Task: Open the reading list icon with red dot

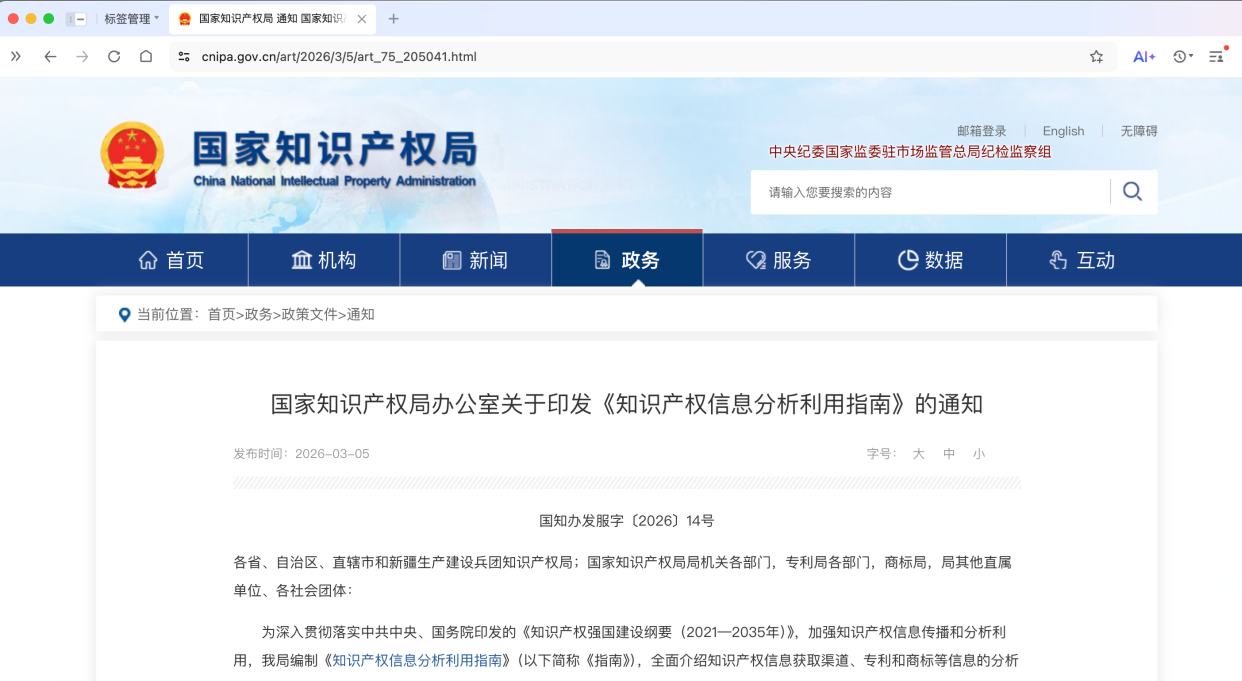Action: [x=1216, y=57]
